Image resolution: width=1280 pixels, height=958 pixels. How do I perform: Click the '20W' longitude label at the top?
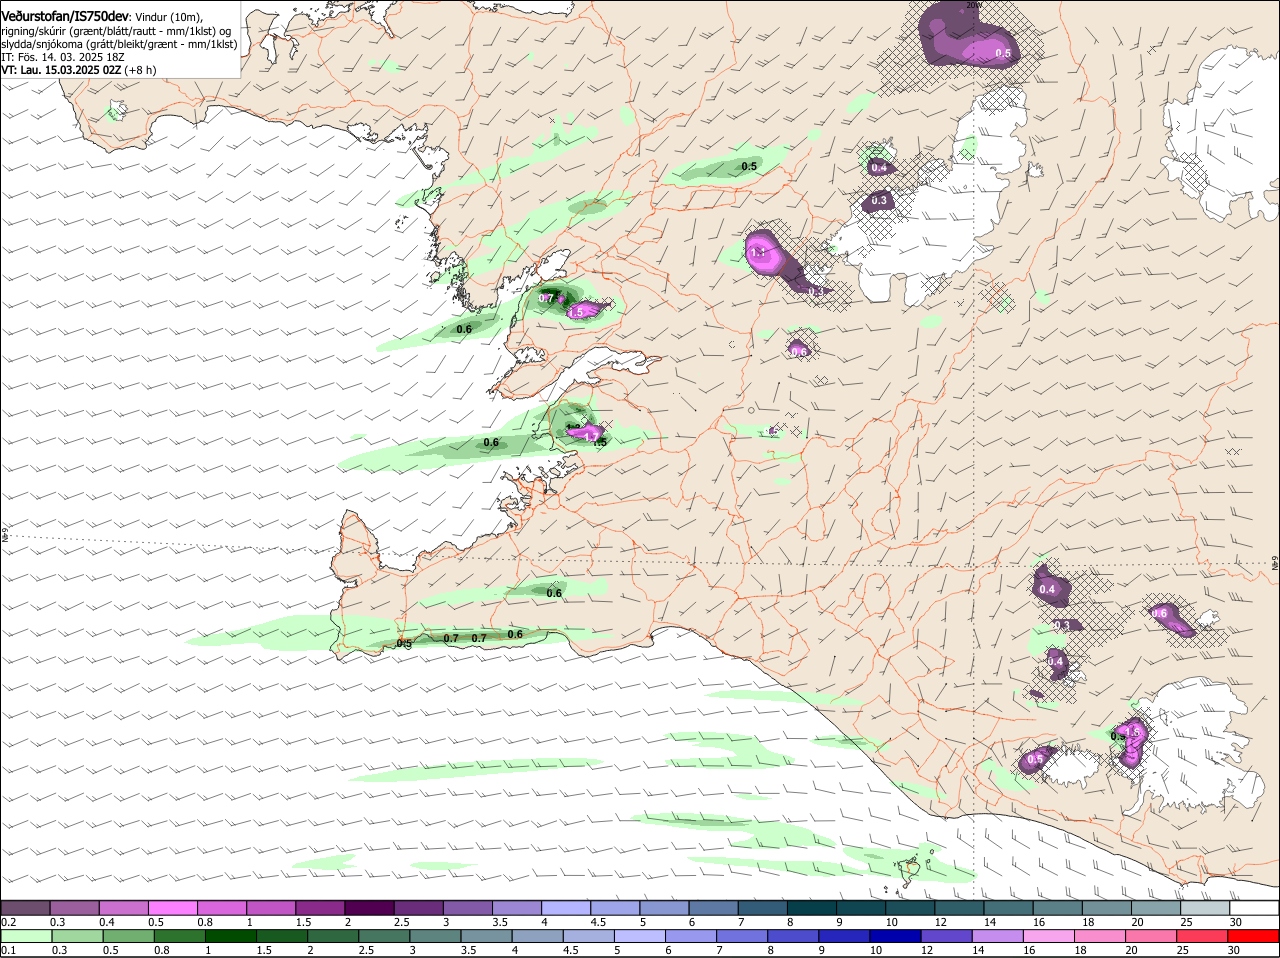click(974, 5)
